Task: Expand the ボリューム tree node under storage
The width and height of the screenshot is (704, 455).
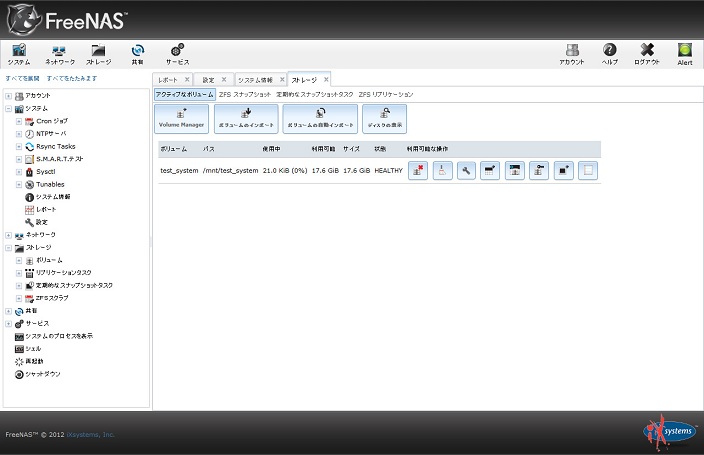Action: tap(18, 260)
